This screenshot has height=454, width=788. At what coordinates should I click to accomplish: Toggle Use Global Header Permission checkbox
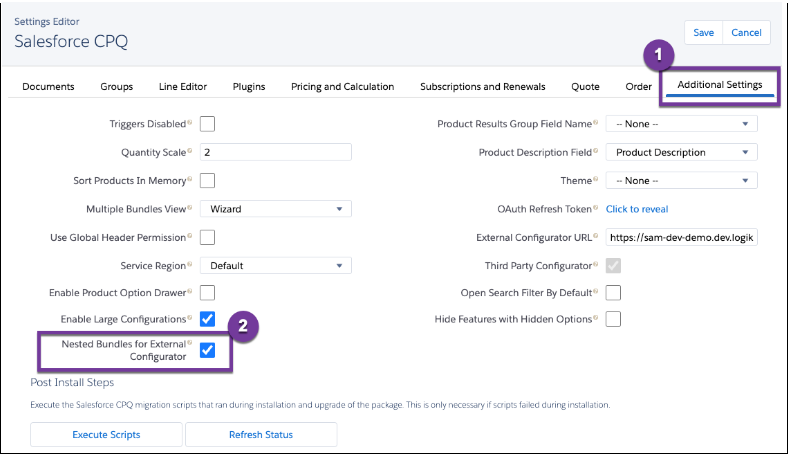207,237
